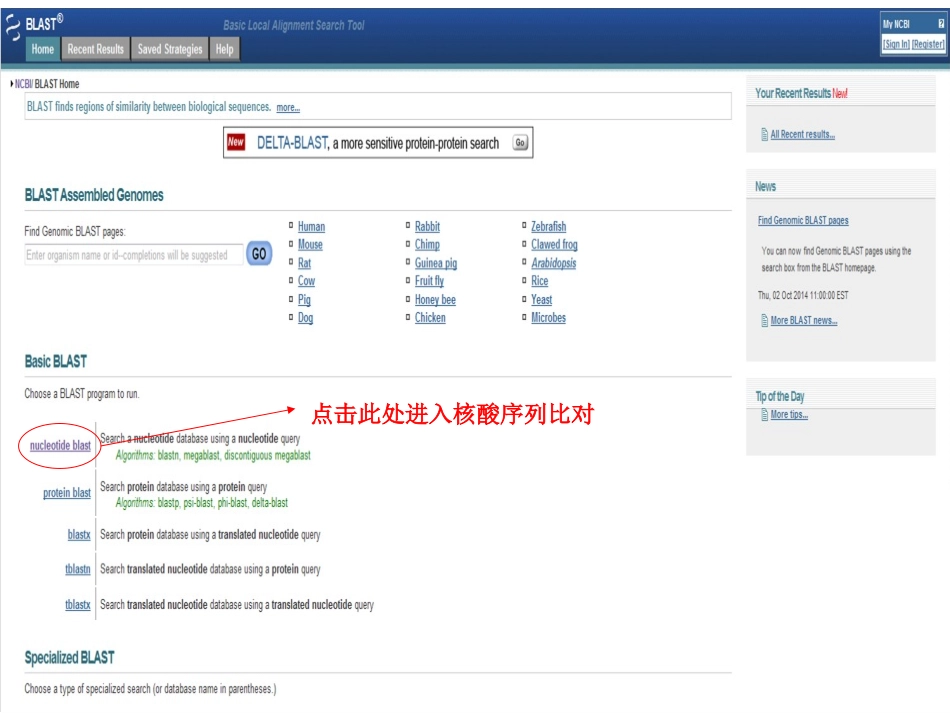Open the Chimp genome link
Viewport: 950px width, 713px height.
point(427,245)
